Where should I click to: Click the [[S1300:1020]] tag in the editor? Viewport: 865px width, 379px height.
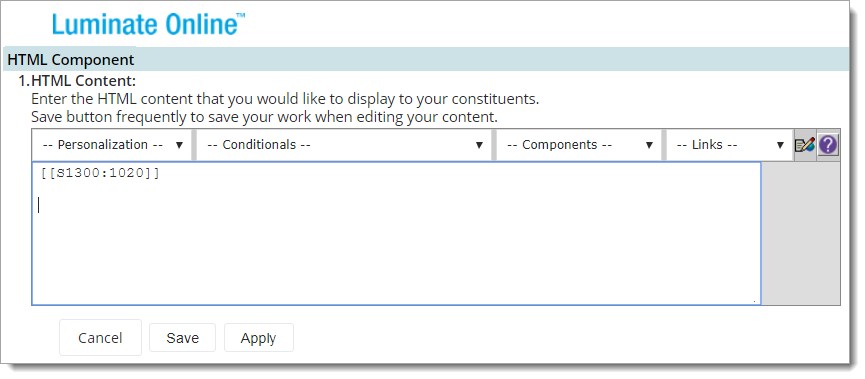pyautogui.click(x=100, y=173)
